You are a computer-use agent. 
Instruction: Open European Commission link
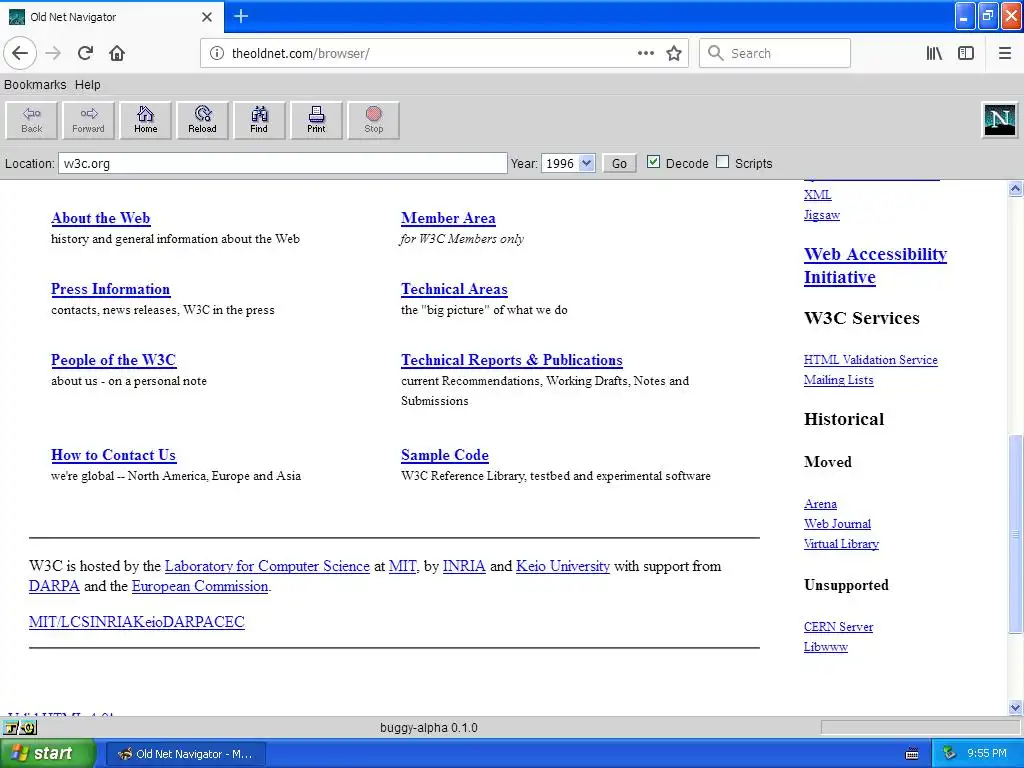click(x=200, y=586)
